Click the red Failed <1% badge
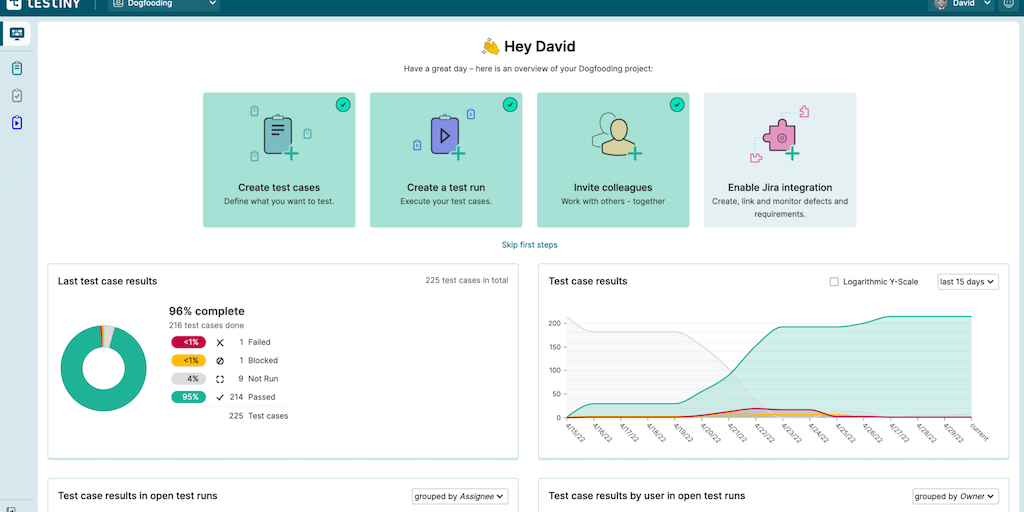1024x512 pixels. [x=187, y=342]
